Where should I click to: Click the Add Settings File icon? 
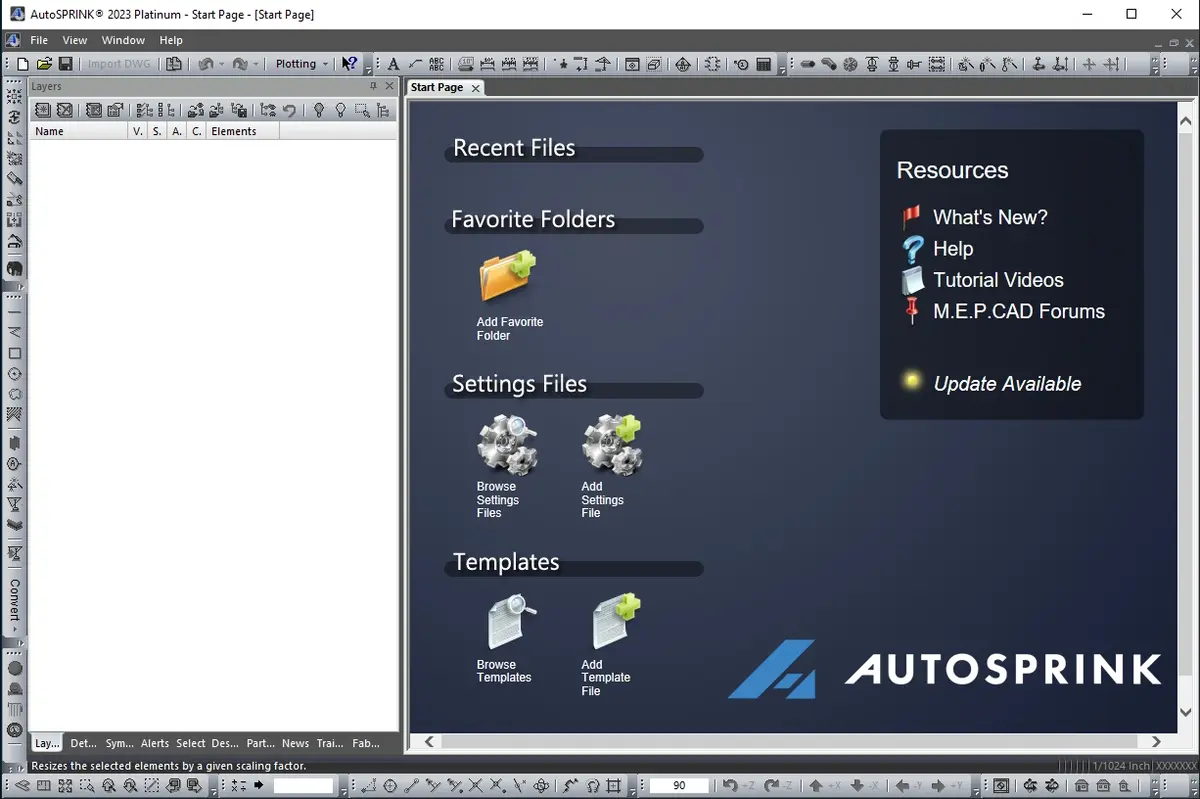pos(612,444)
